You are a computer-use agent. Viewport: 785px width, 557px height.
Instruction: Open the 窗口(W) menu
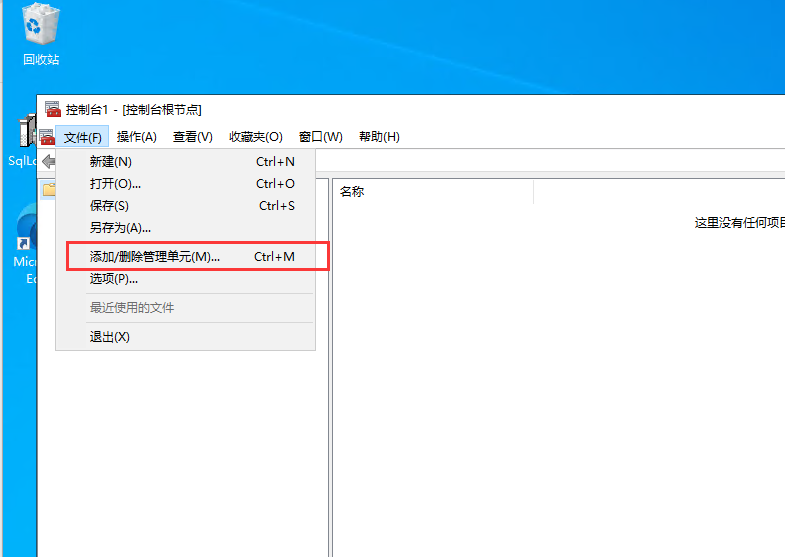(320, 137)
